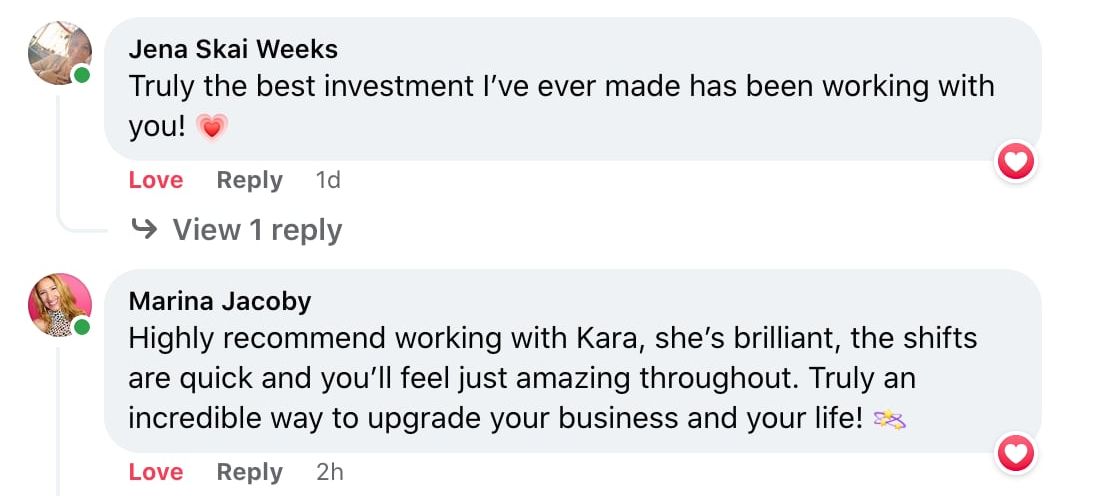Click the heart reaction badge on Jena's comment
This screenshot has width=1109, height=496.
pyautogui.click(x=1016, y=161)
